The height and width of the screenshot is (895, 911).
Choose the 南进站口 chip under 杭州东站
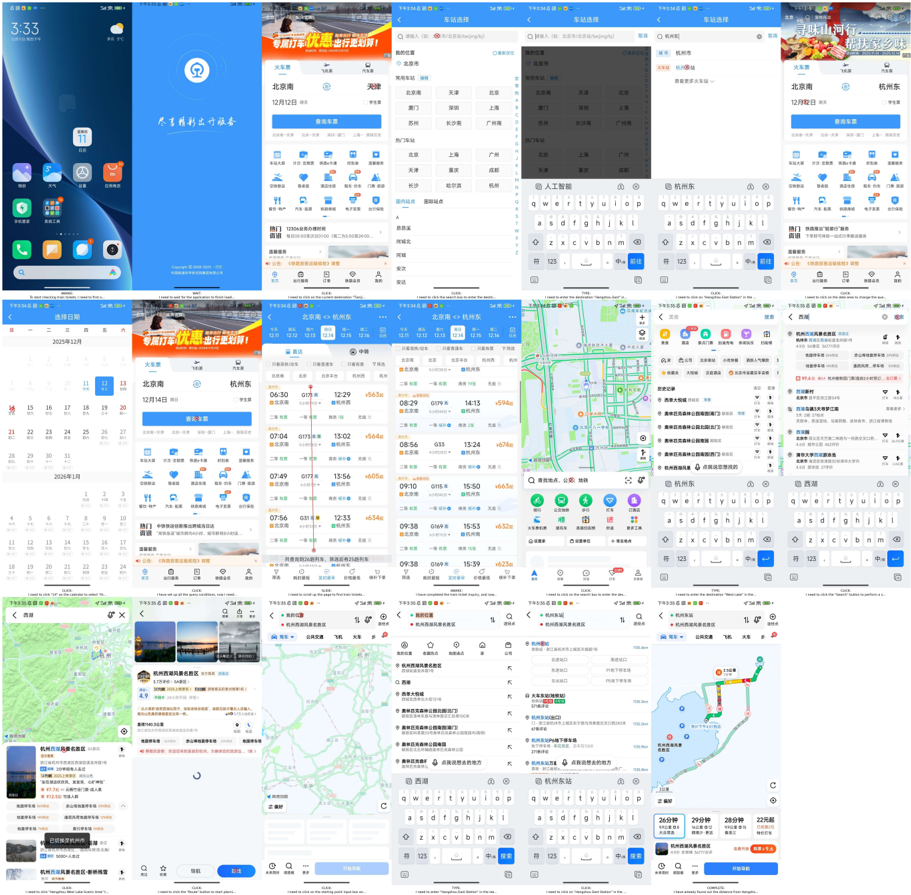pos(618,660)
